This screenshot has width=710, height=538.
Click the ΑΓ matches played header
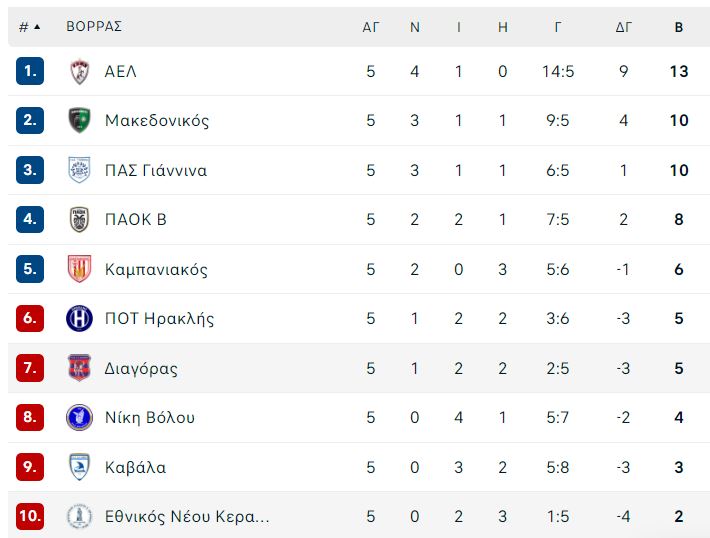(x=370, y=27)
